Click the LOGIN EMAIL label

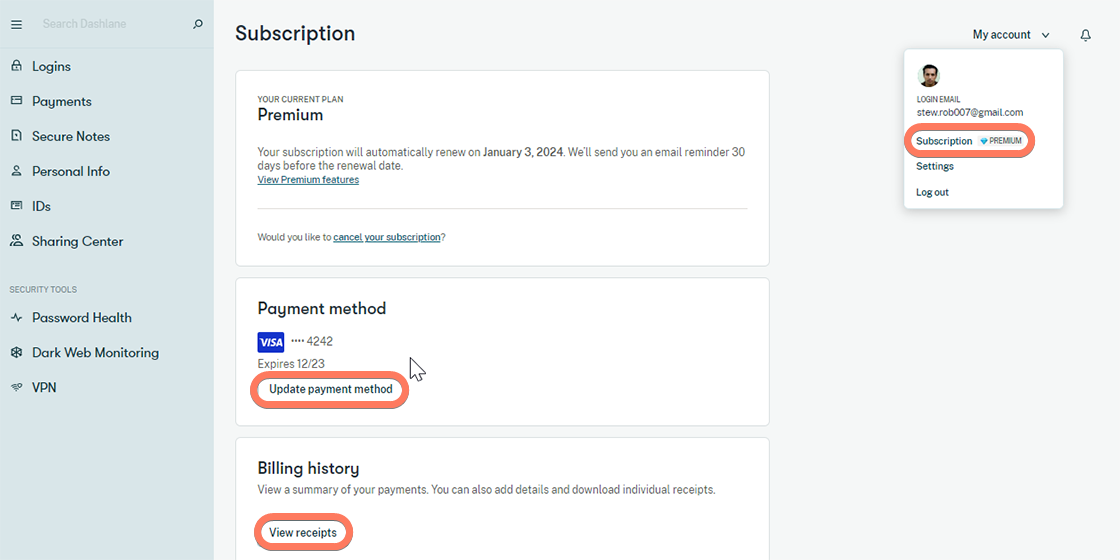tap(939, 100)
